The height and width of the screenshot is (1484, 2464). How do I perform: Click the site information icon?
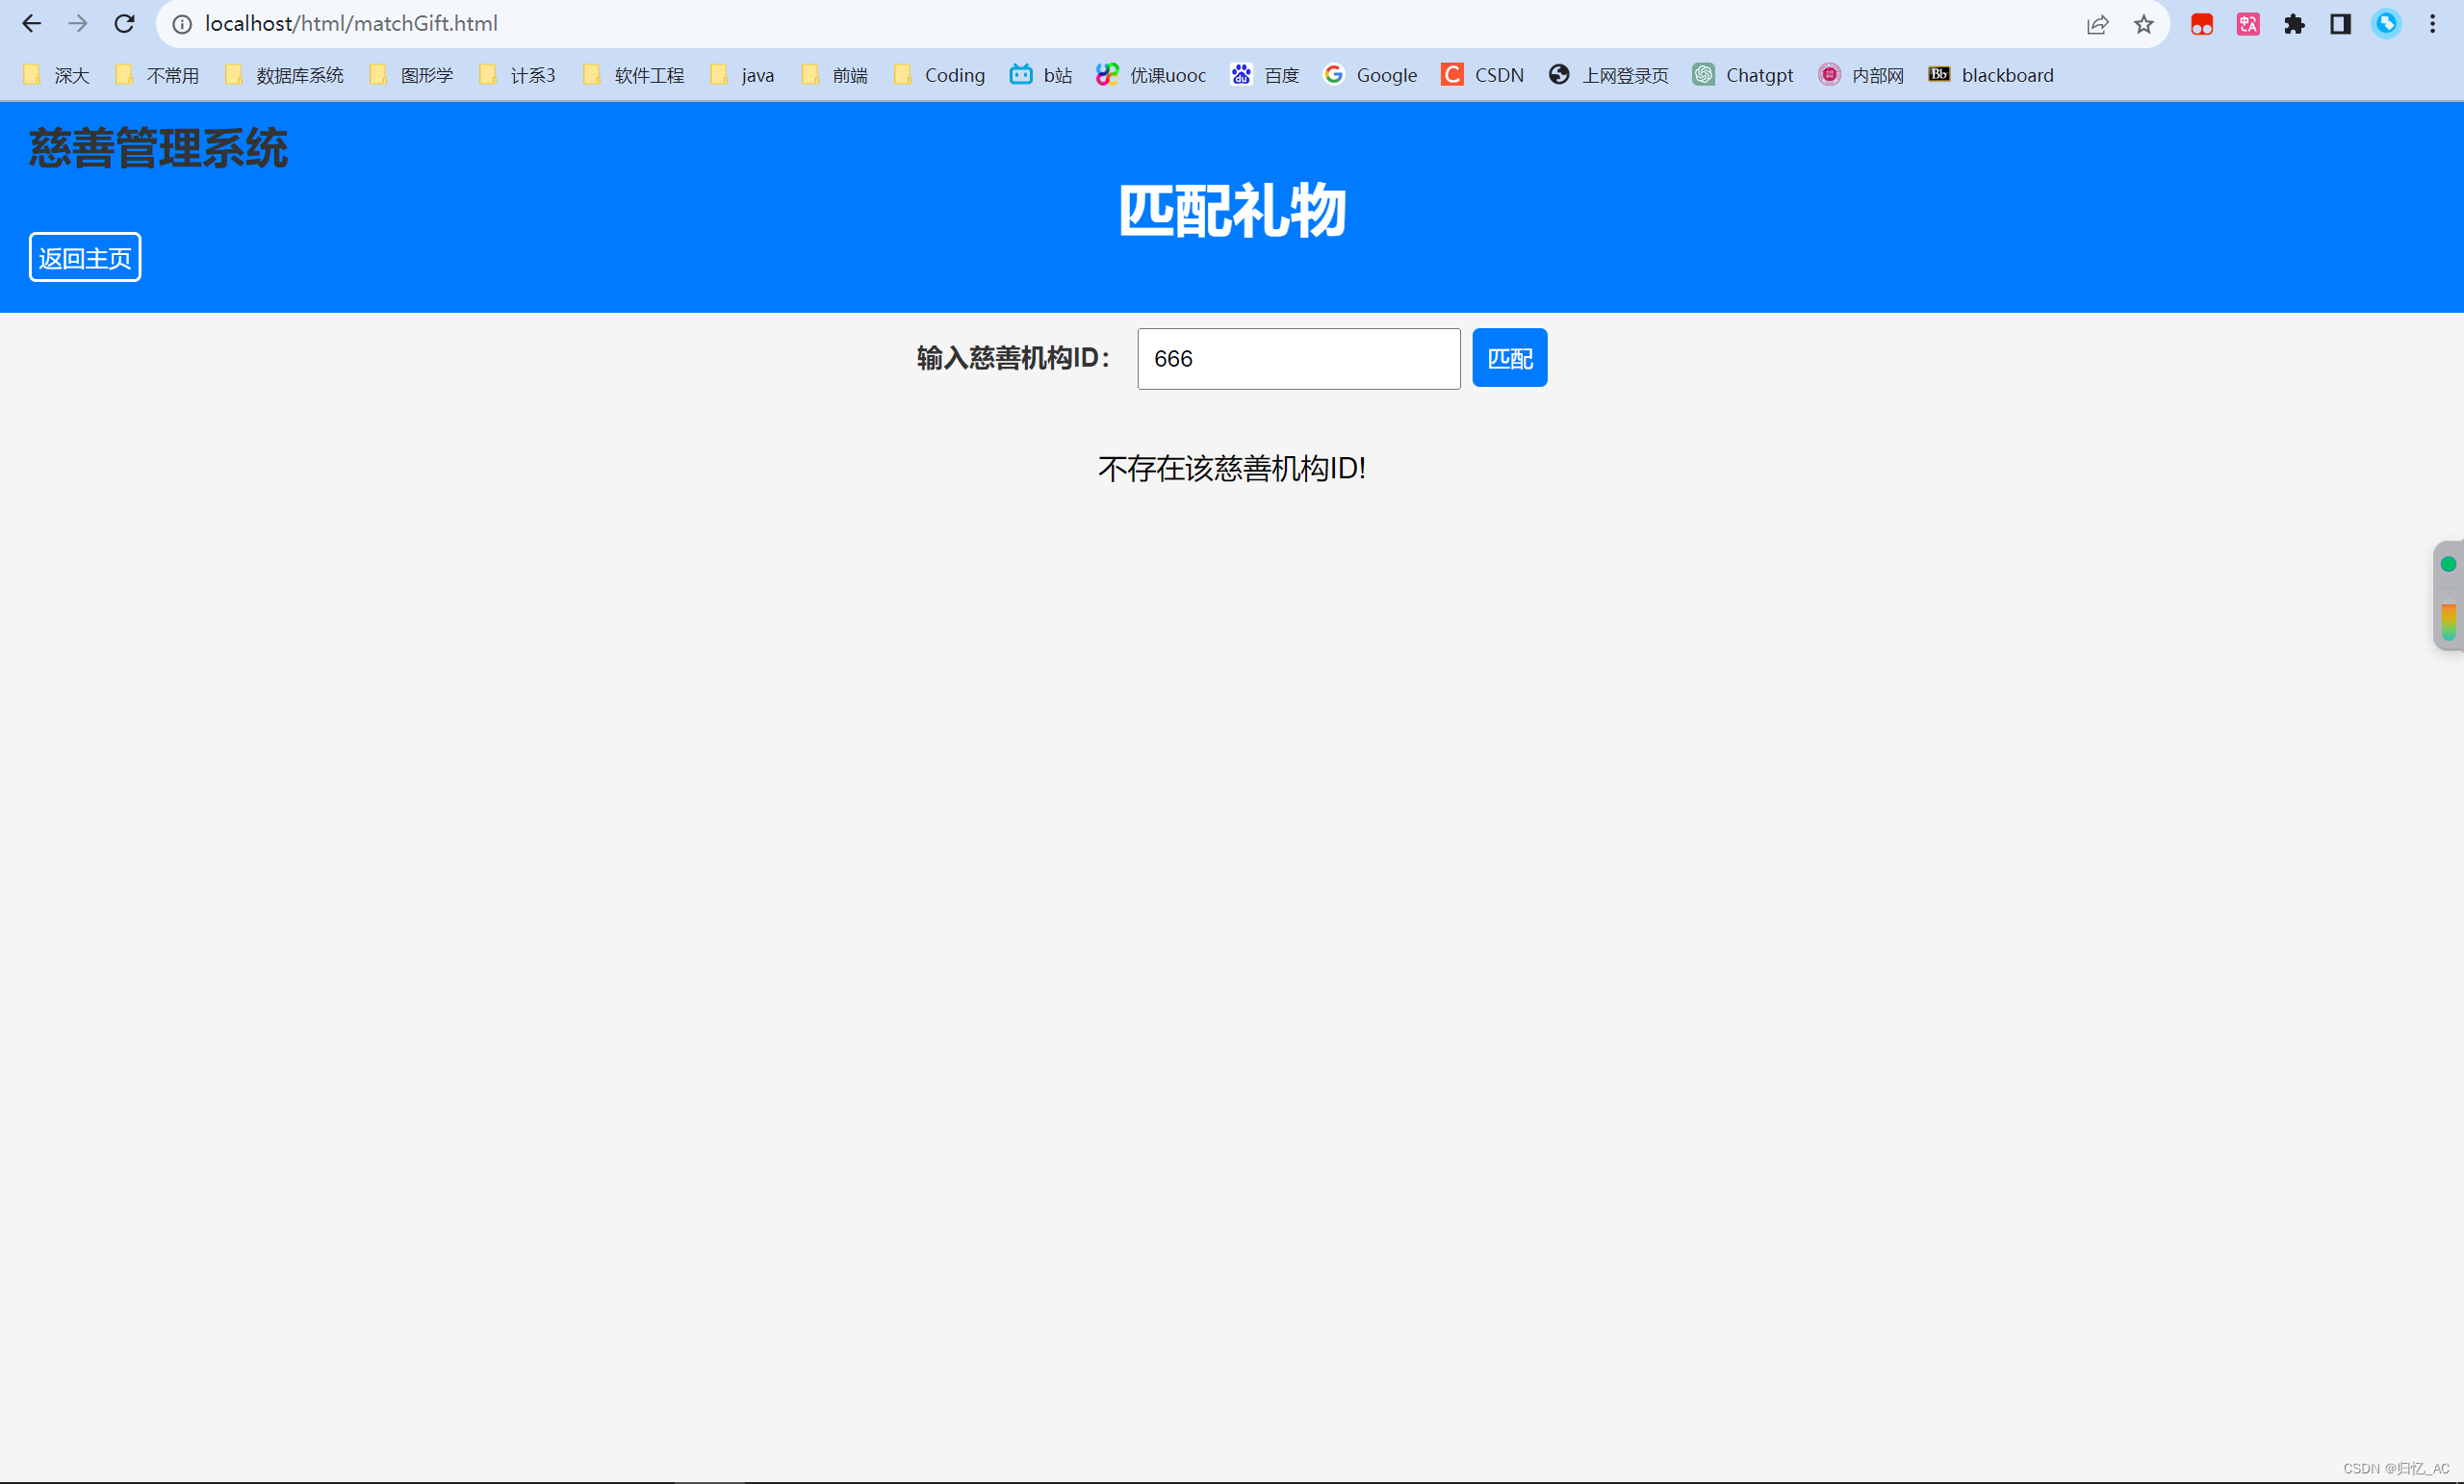click(182, 24)
